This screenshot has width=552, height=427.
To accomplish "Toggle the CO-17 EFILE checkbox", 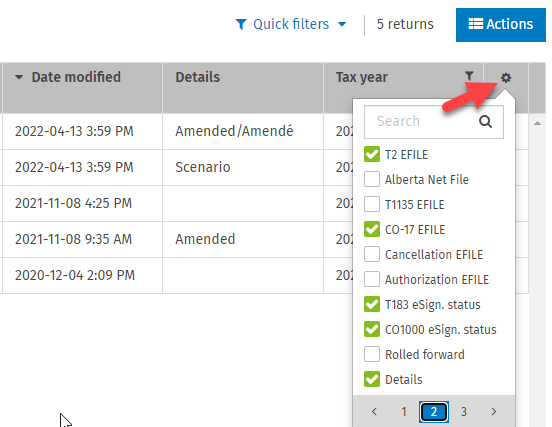I will 372,229.
